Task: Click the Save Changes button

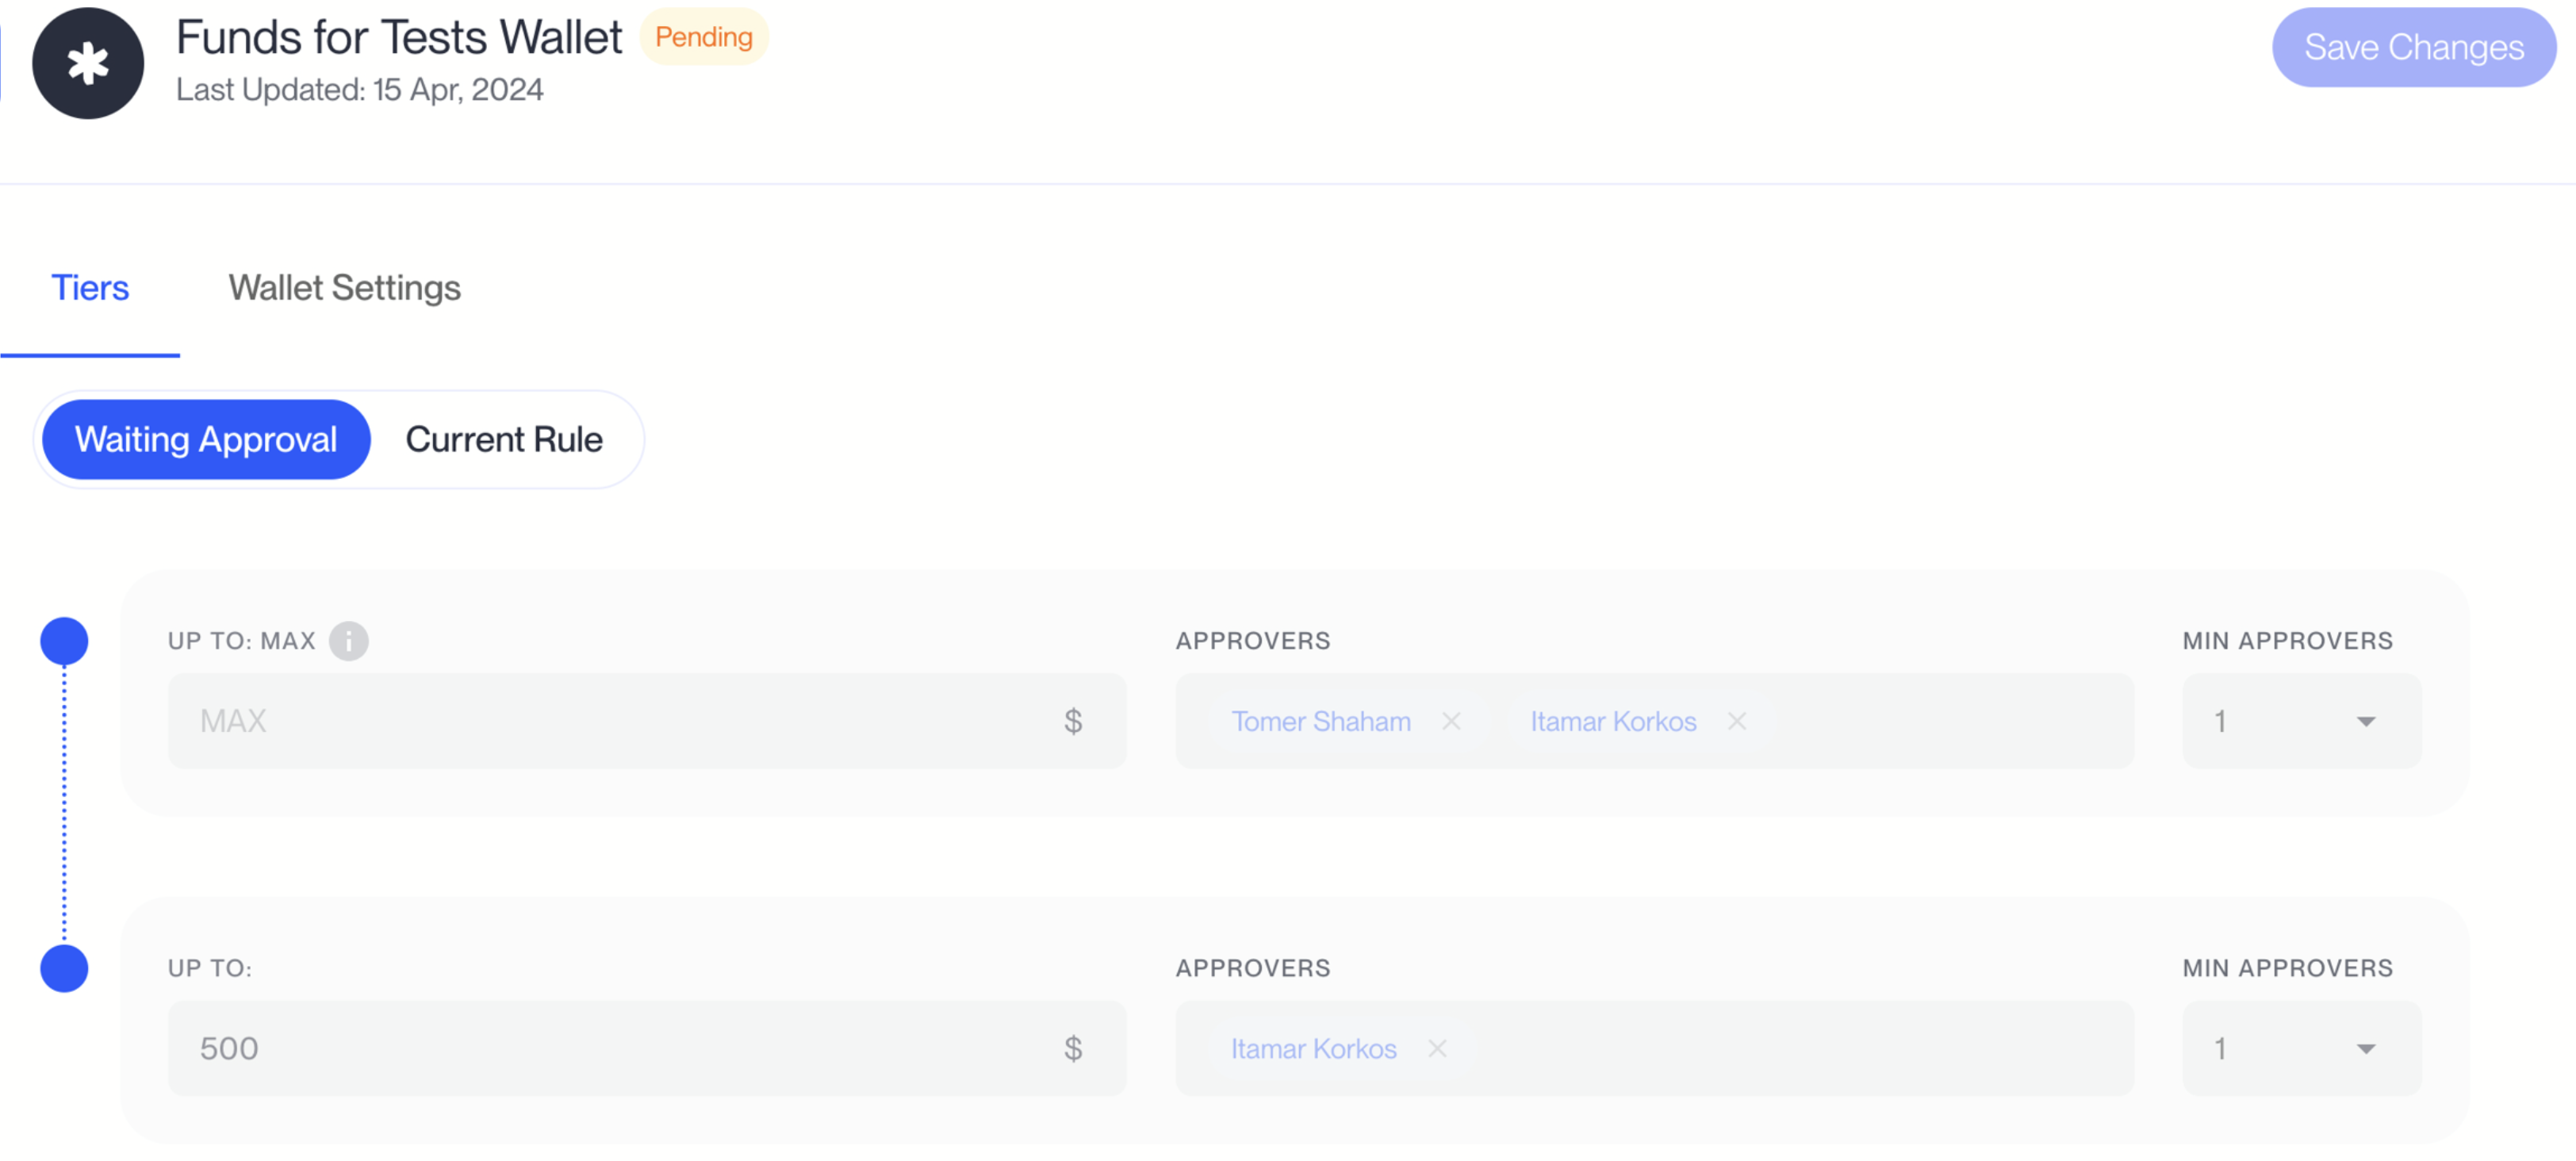Action: 2414,47
